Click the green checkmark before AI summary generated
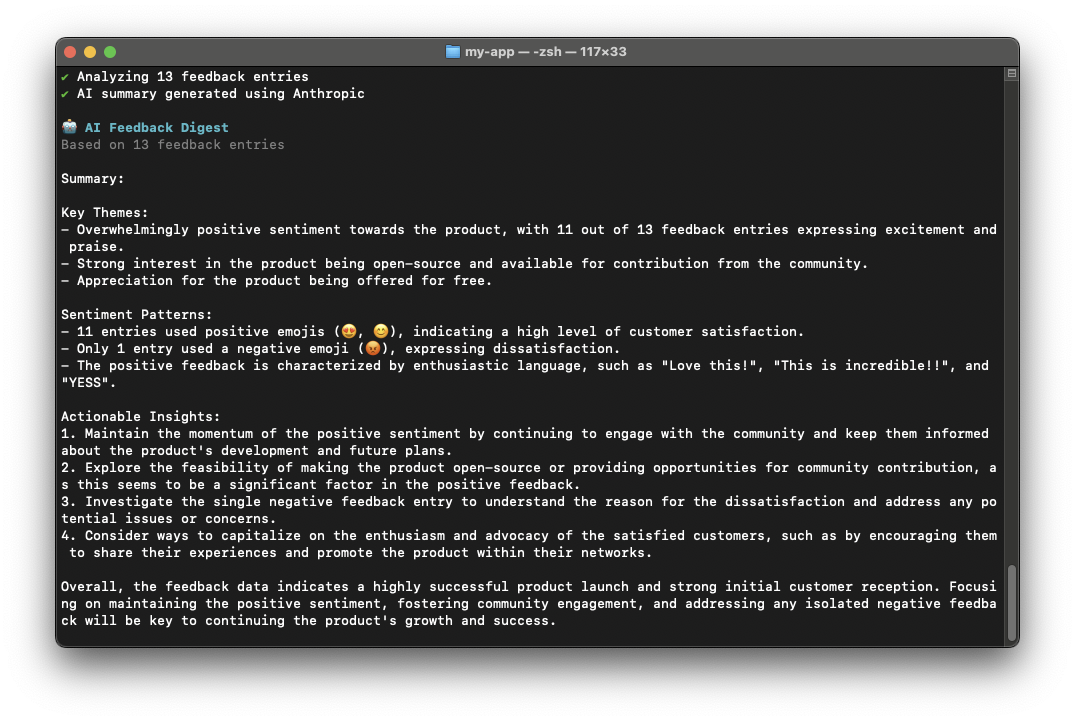 (65, 94)
